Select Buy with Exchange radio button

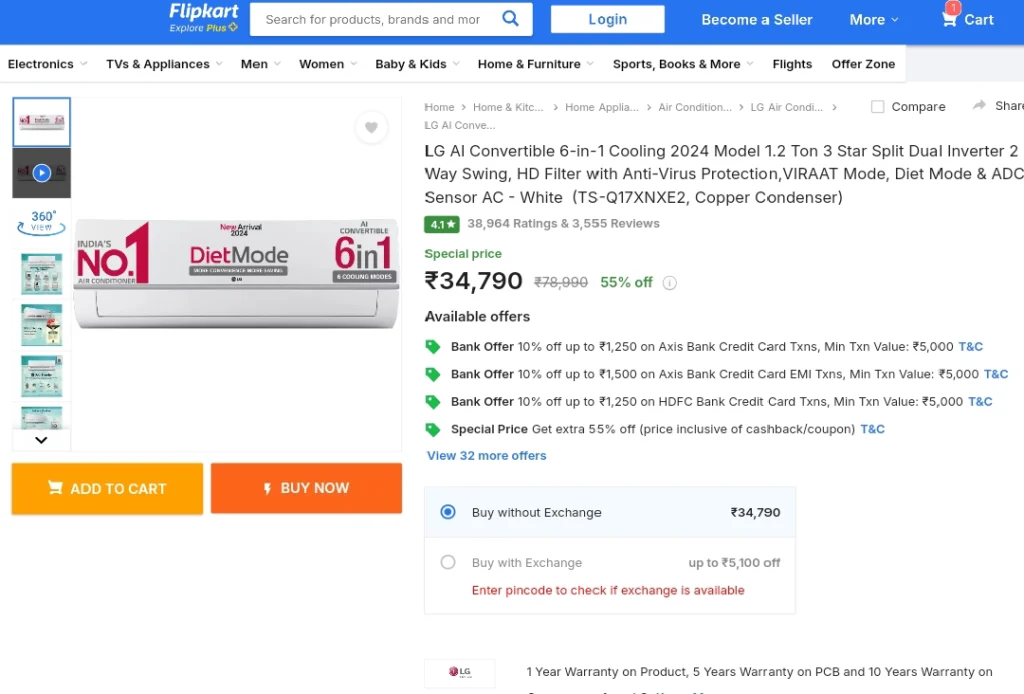(x=448, y=562)
